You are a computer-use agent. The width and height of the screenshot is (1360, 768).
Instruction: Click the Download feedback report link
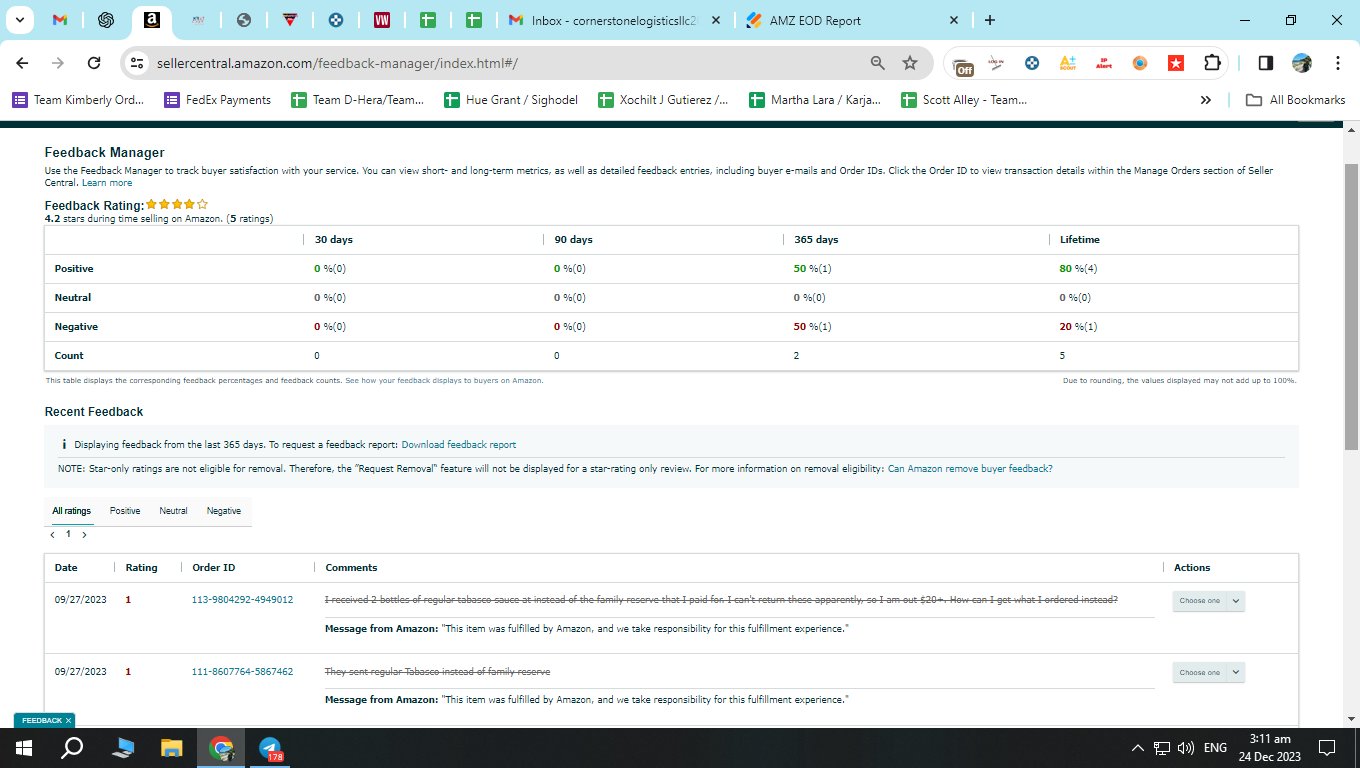click(459, 444)
